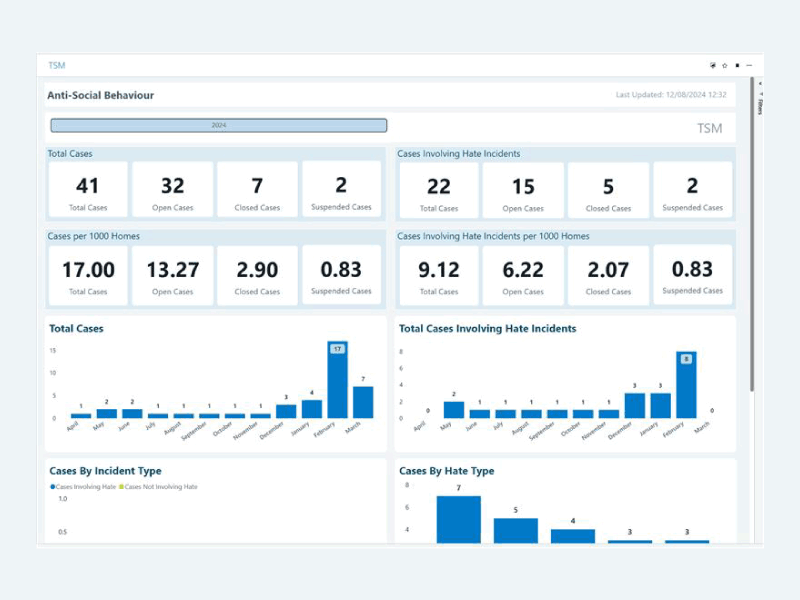The width and height of the screenshot is (800, 600).
Task: Click the 22 hate incidents Total Cases card
Action: pos(439,190)
